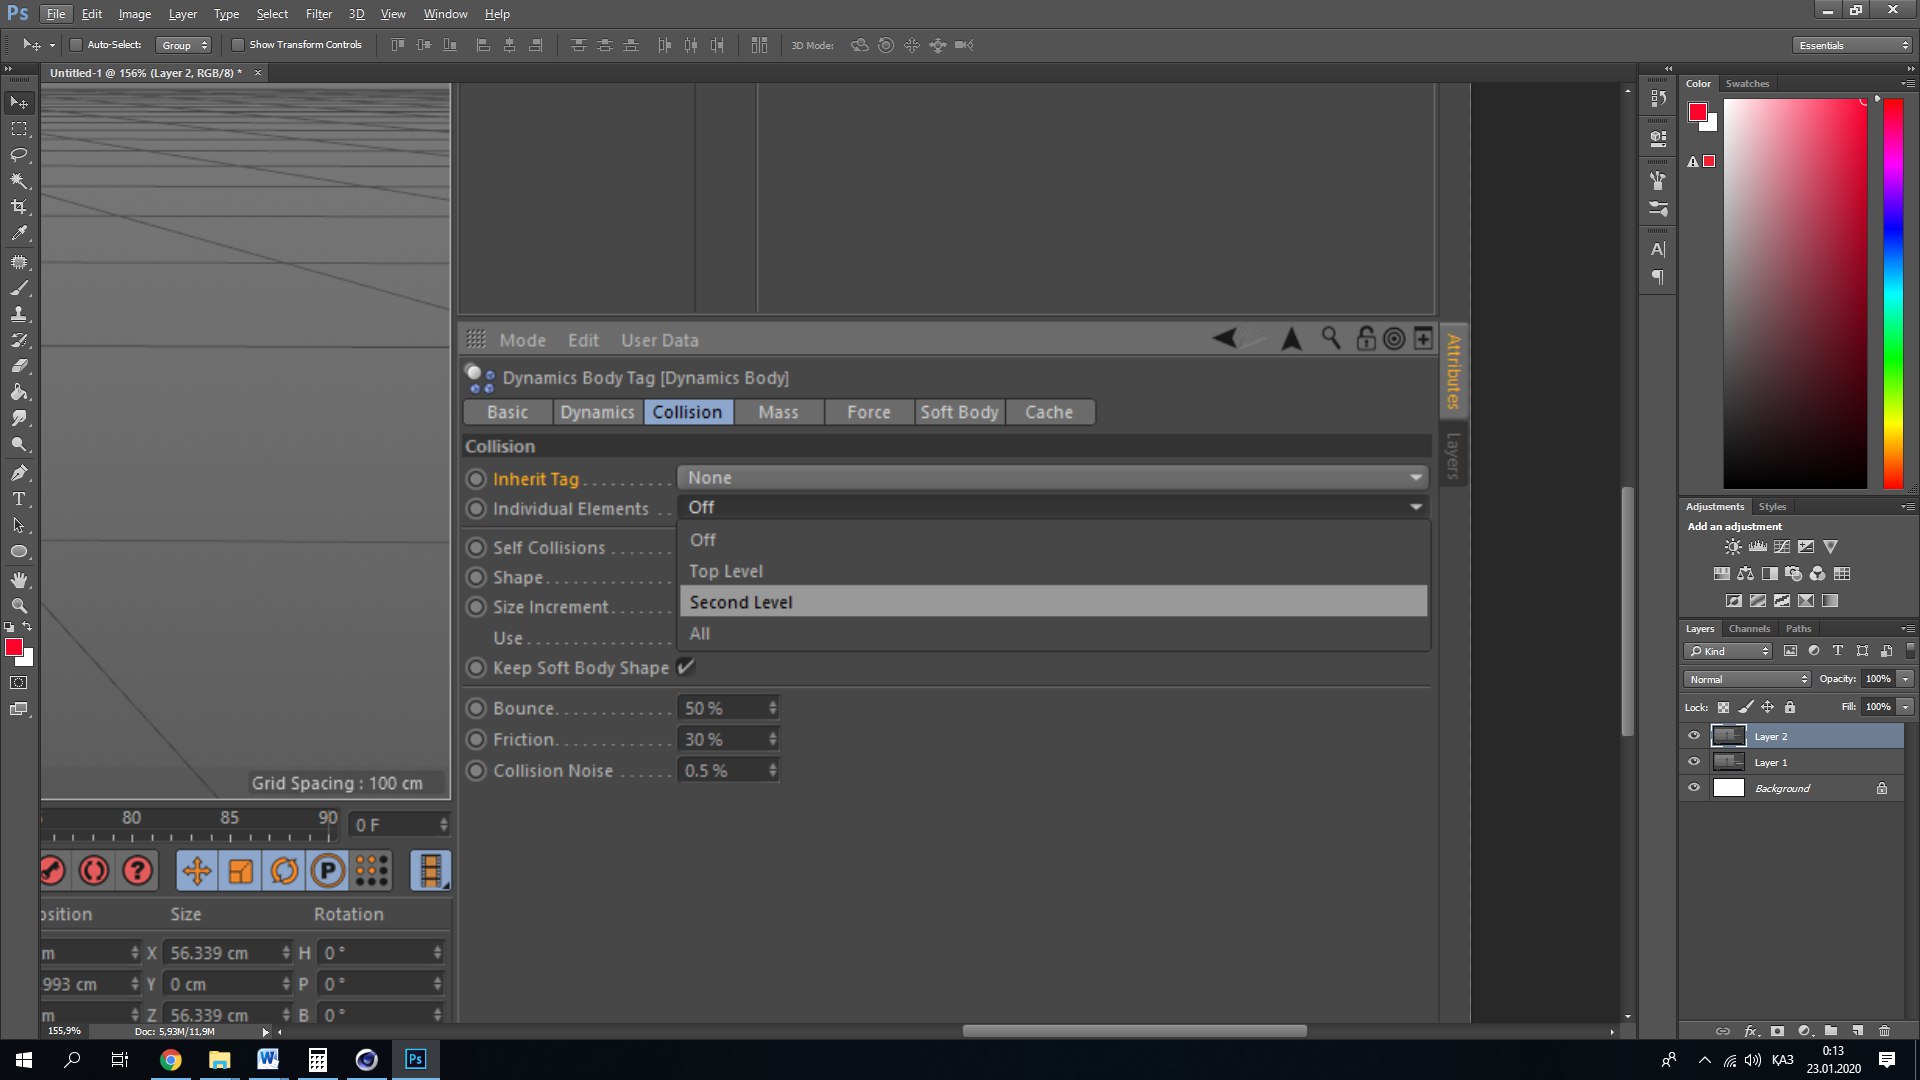The width and height of the screenshot is (1920, 1080).
Task: Select the Pen tool
Action: point(19,473)
